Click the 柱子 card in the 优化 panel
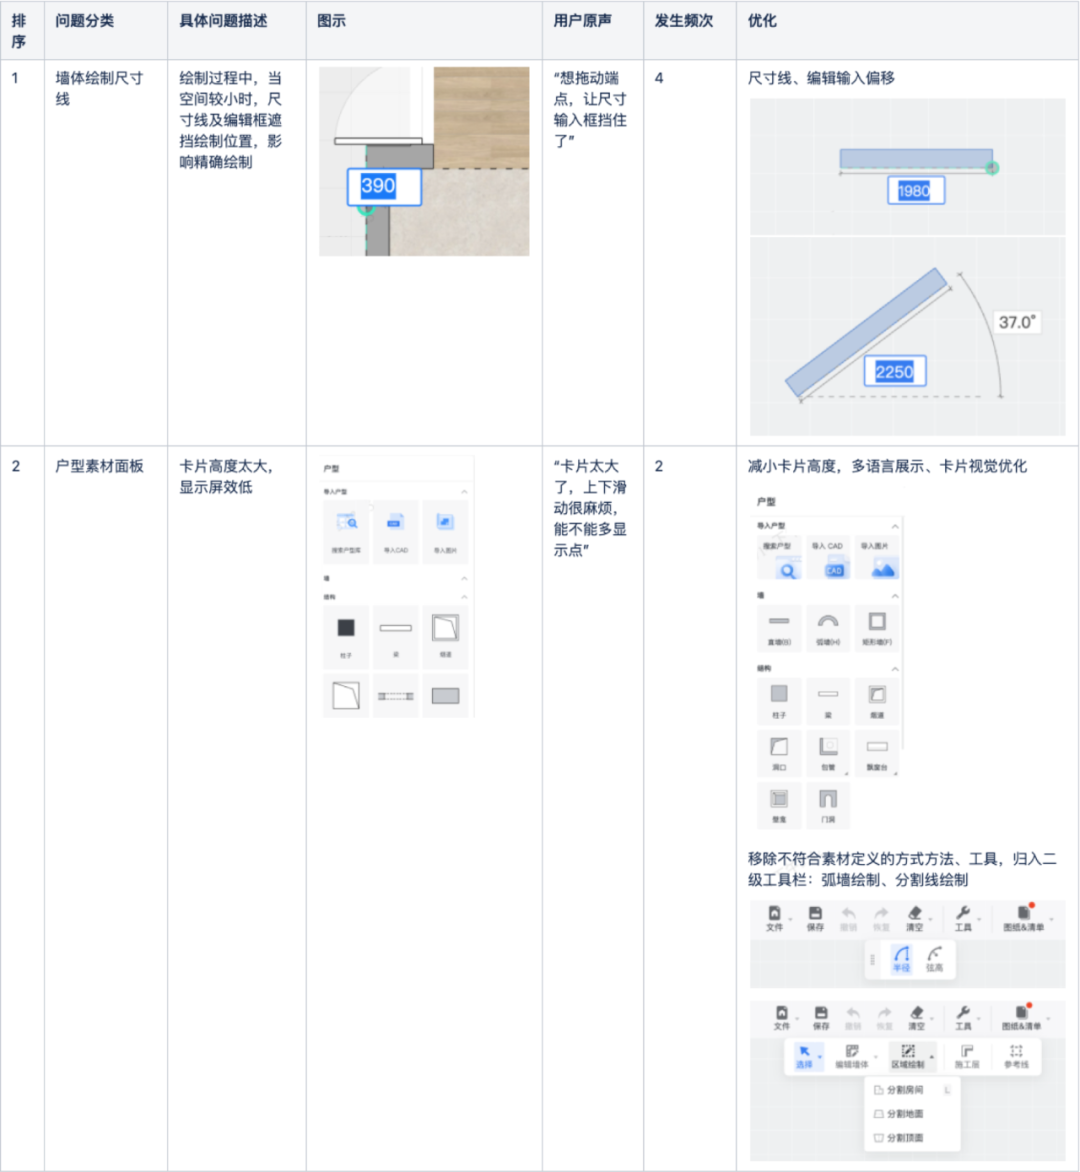The height and width of the screenshot is (1172, 1080). pyautogui.click(x=779, y=702)
